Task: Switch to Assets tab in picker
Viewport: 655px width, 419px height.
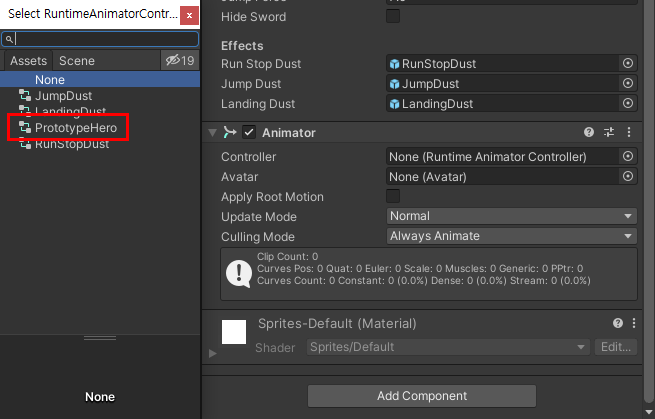Action: coord(28,61)
